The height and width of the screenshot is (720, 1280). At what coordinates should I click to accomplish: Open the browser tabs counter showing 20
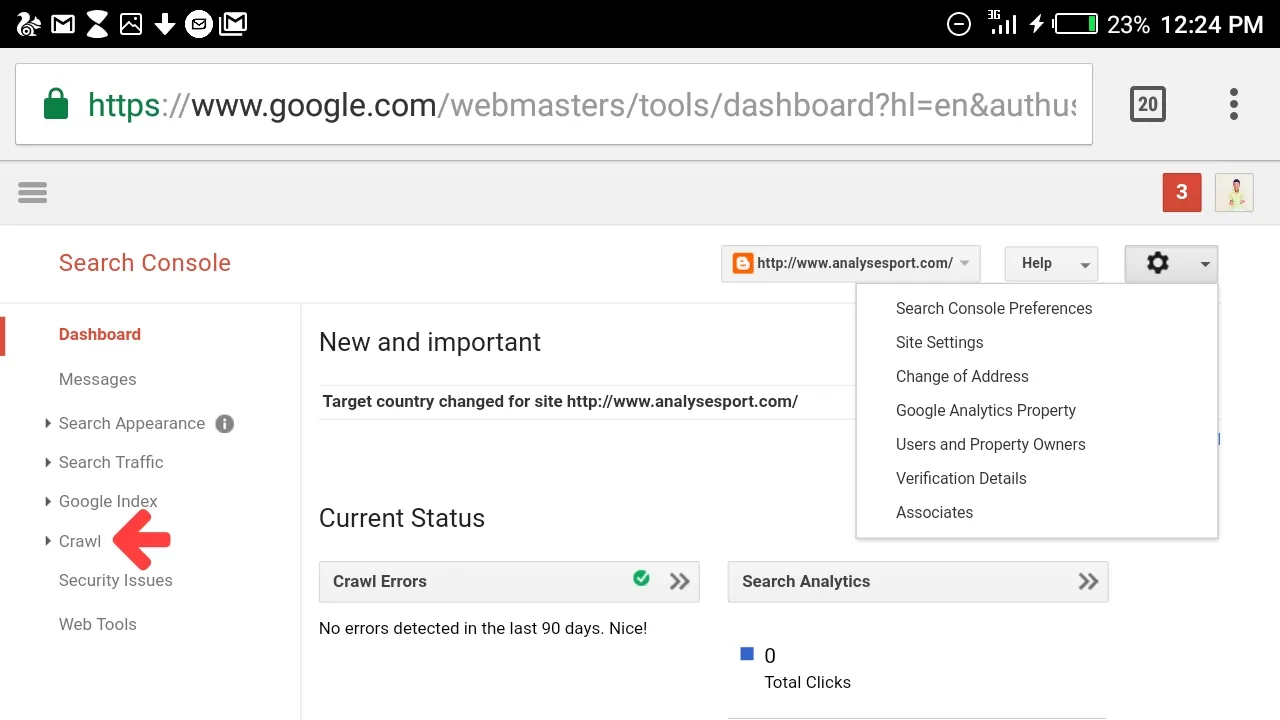click(1147, 104)
